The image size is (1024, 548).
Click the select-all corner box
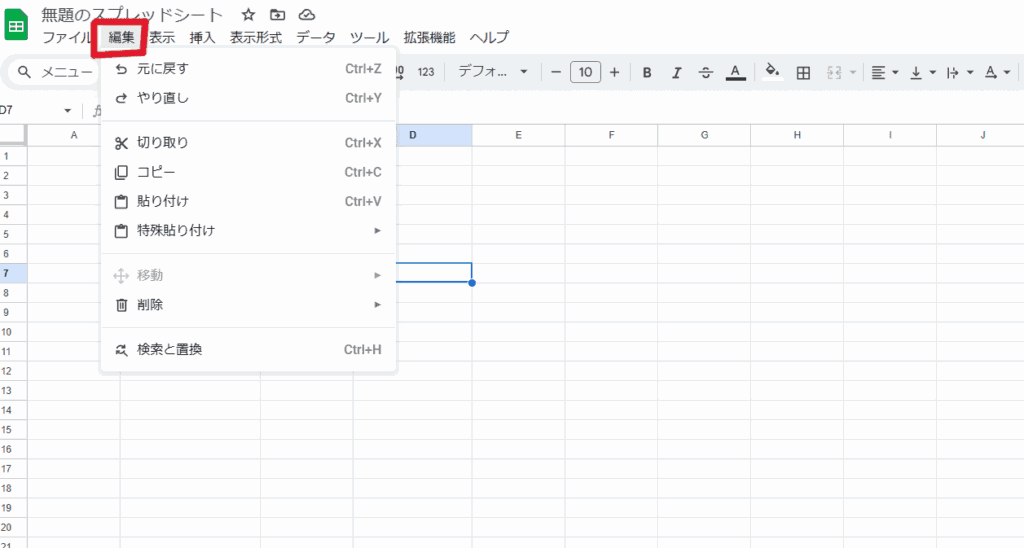click(x=13, y=135)
